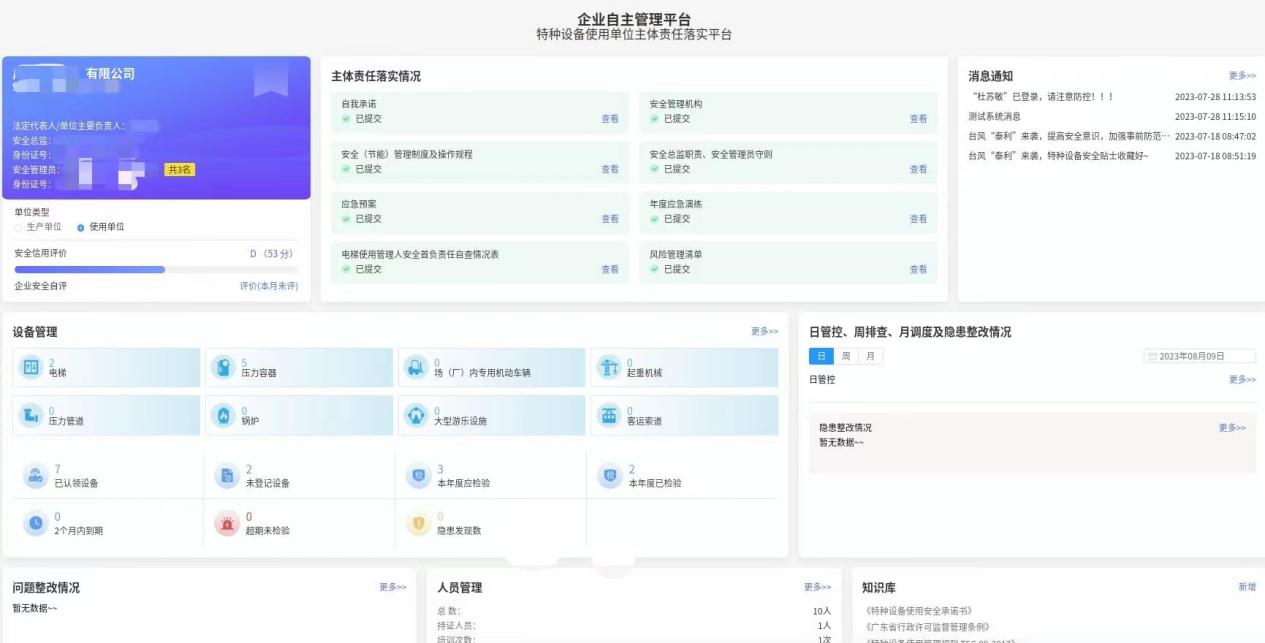
Task: Click the pressure pipeline (压力管道) icon
Action: (x=31, y=415)
